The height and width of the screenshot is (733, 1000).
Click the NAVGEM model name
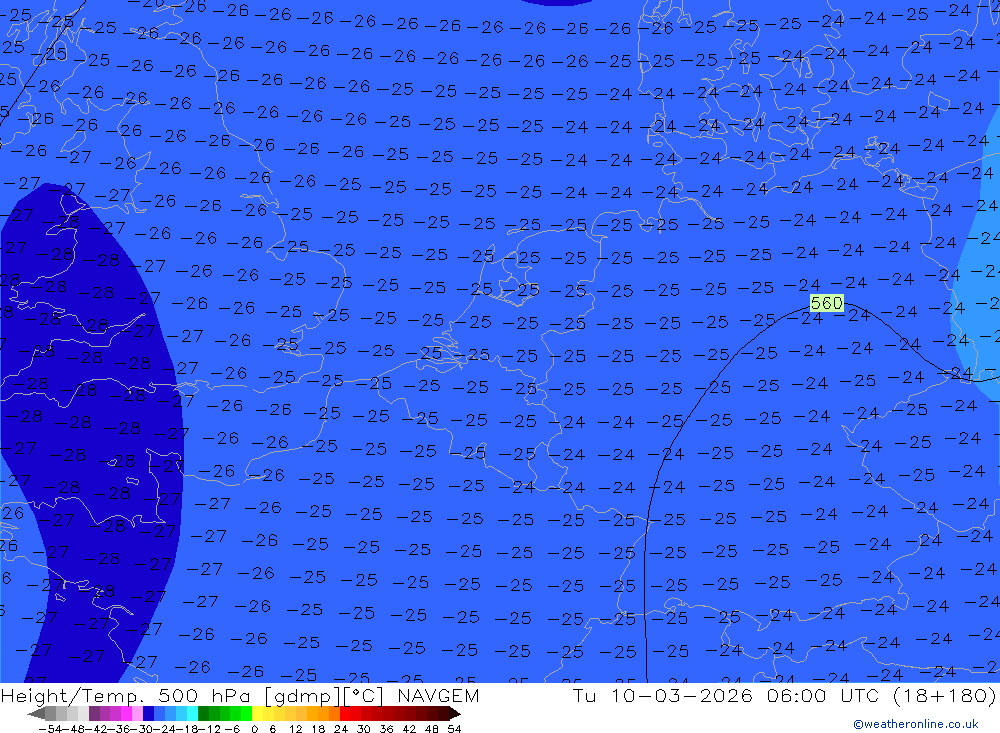pos(438,695)
